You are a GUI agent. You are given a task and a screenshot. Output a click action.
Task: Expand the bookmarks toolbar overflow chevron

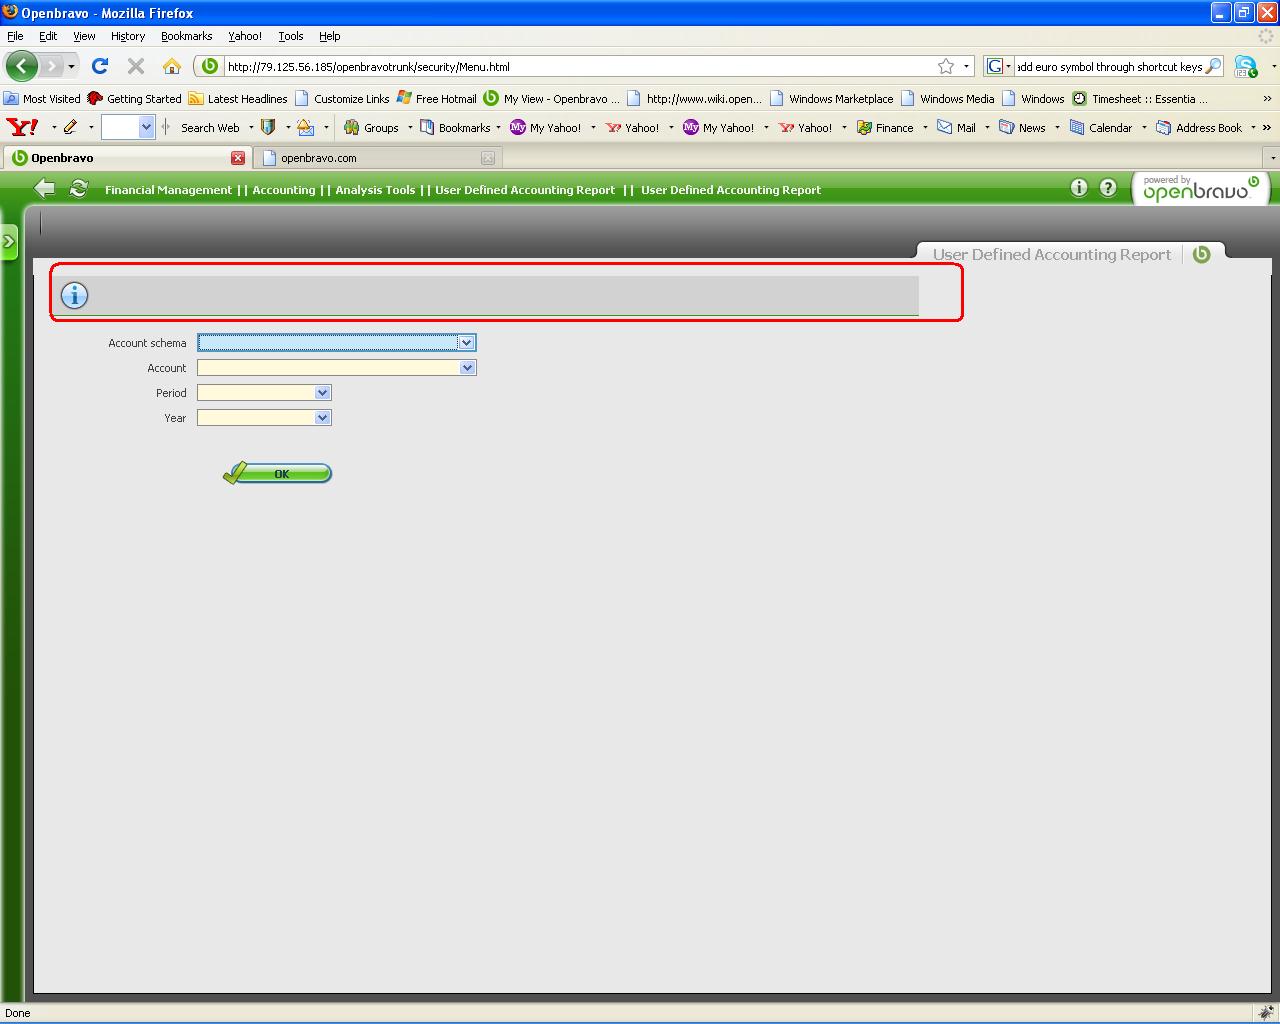pos(1268,98)
